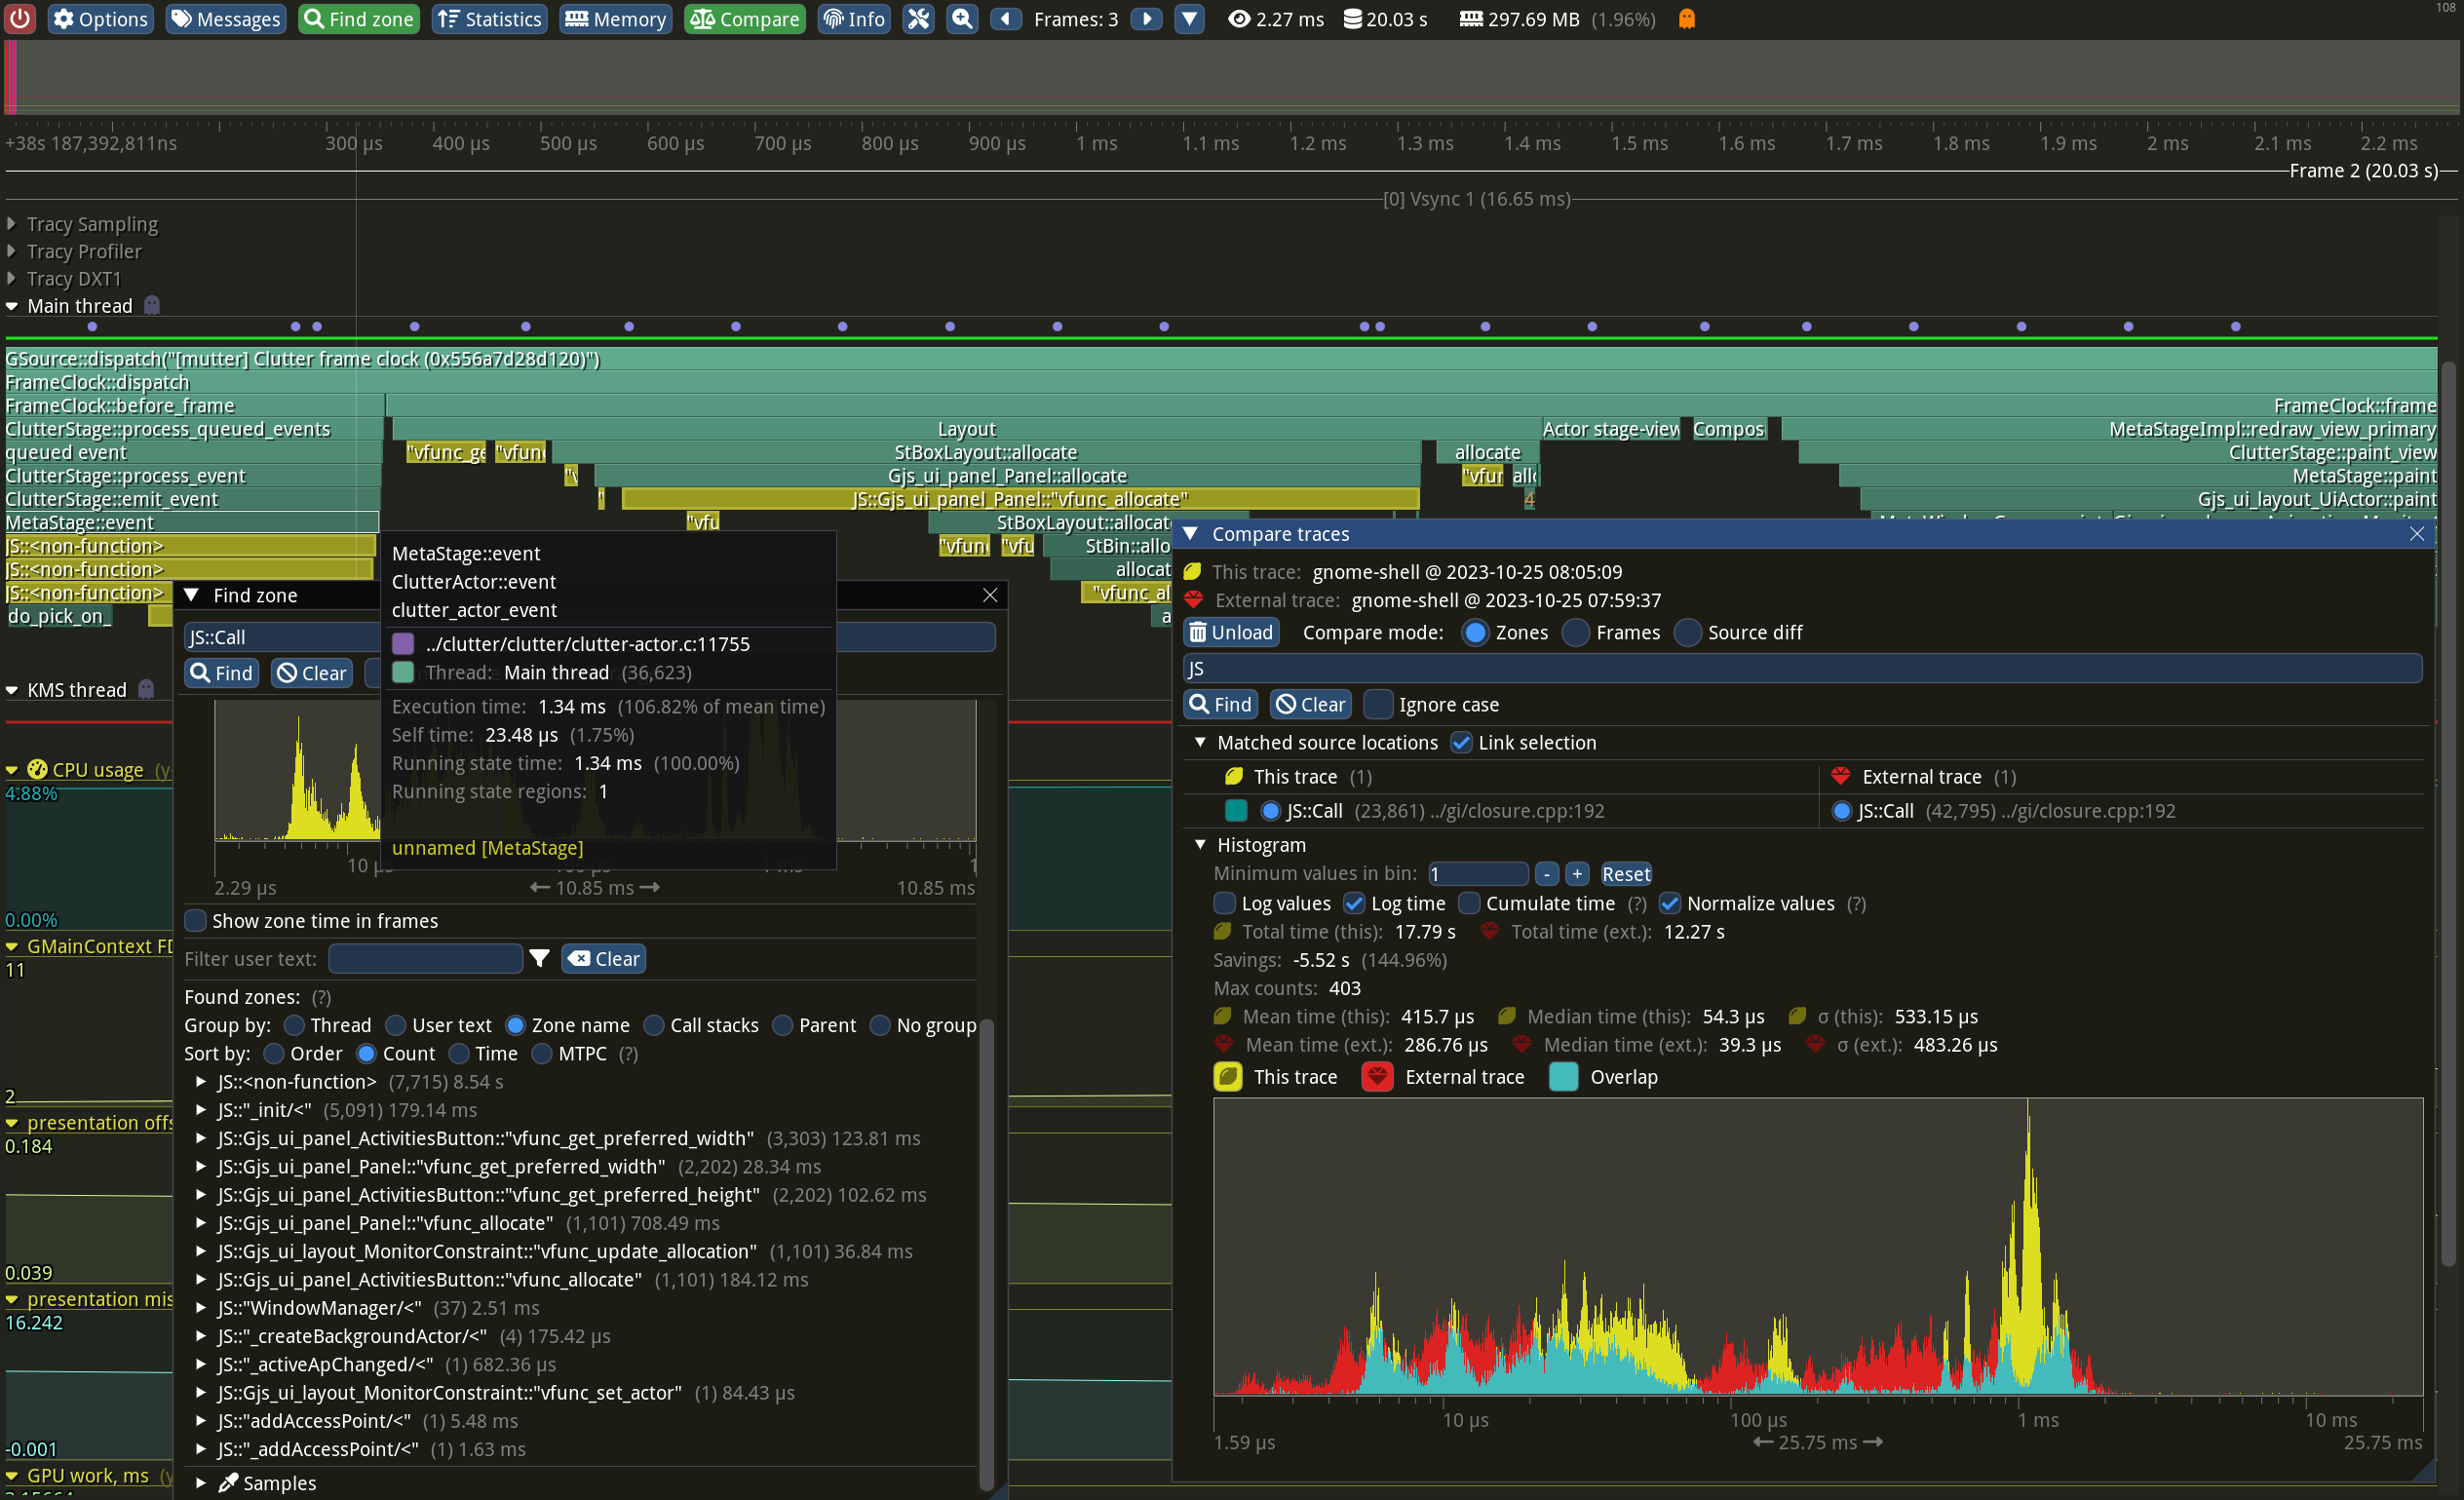Click the JS filter input in Compare traces
The width and height of the screenshot is (2464, 1500).
point(1800,668)
